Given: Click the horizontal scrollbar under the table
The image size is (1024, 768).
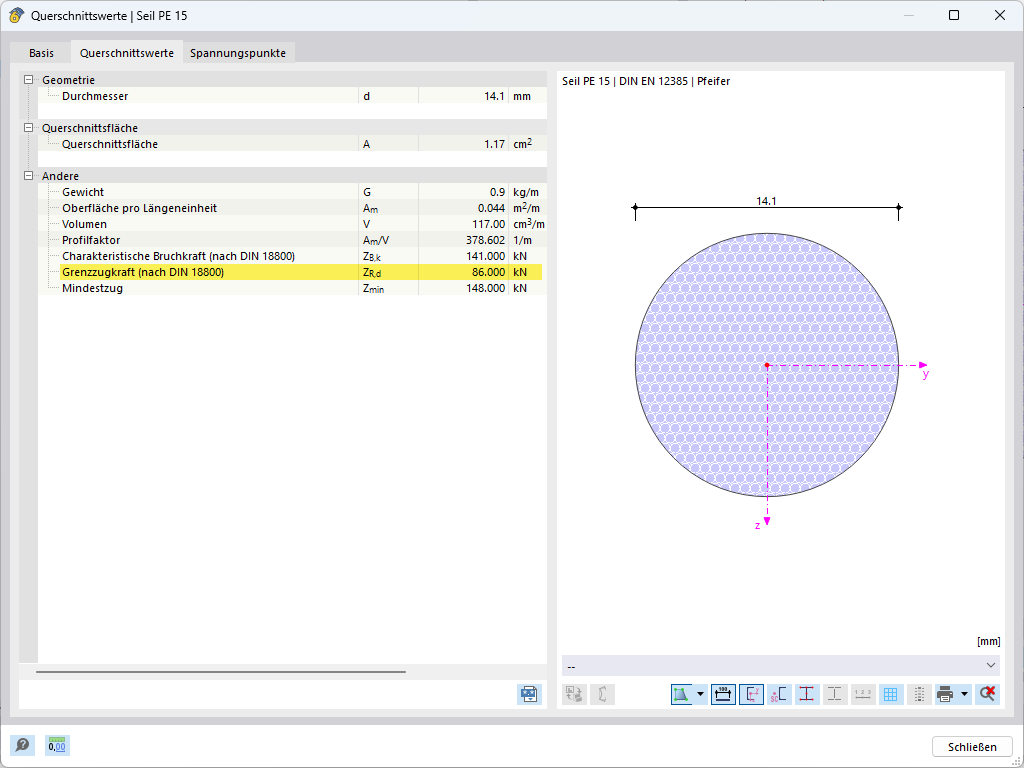Looking at the screenshot, I should [220, 670].
